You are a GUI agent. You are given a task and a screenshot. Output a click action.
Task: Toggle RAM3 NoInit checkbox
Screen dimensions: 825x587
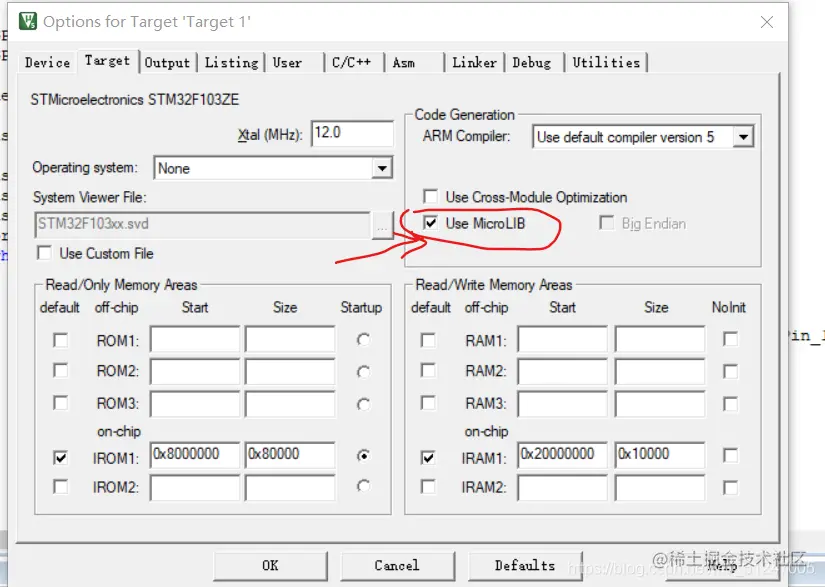pyautogui.click(x=730, y=403)
